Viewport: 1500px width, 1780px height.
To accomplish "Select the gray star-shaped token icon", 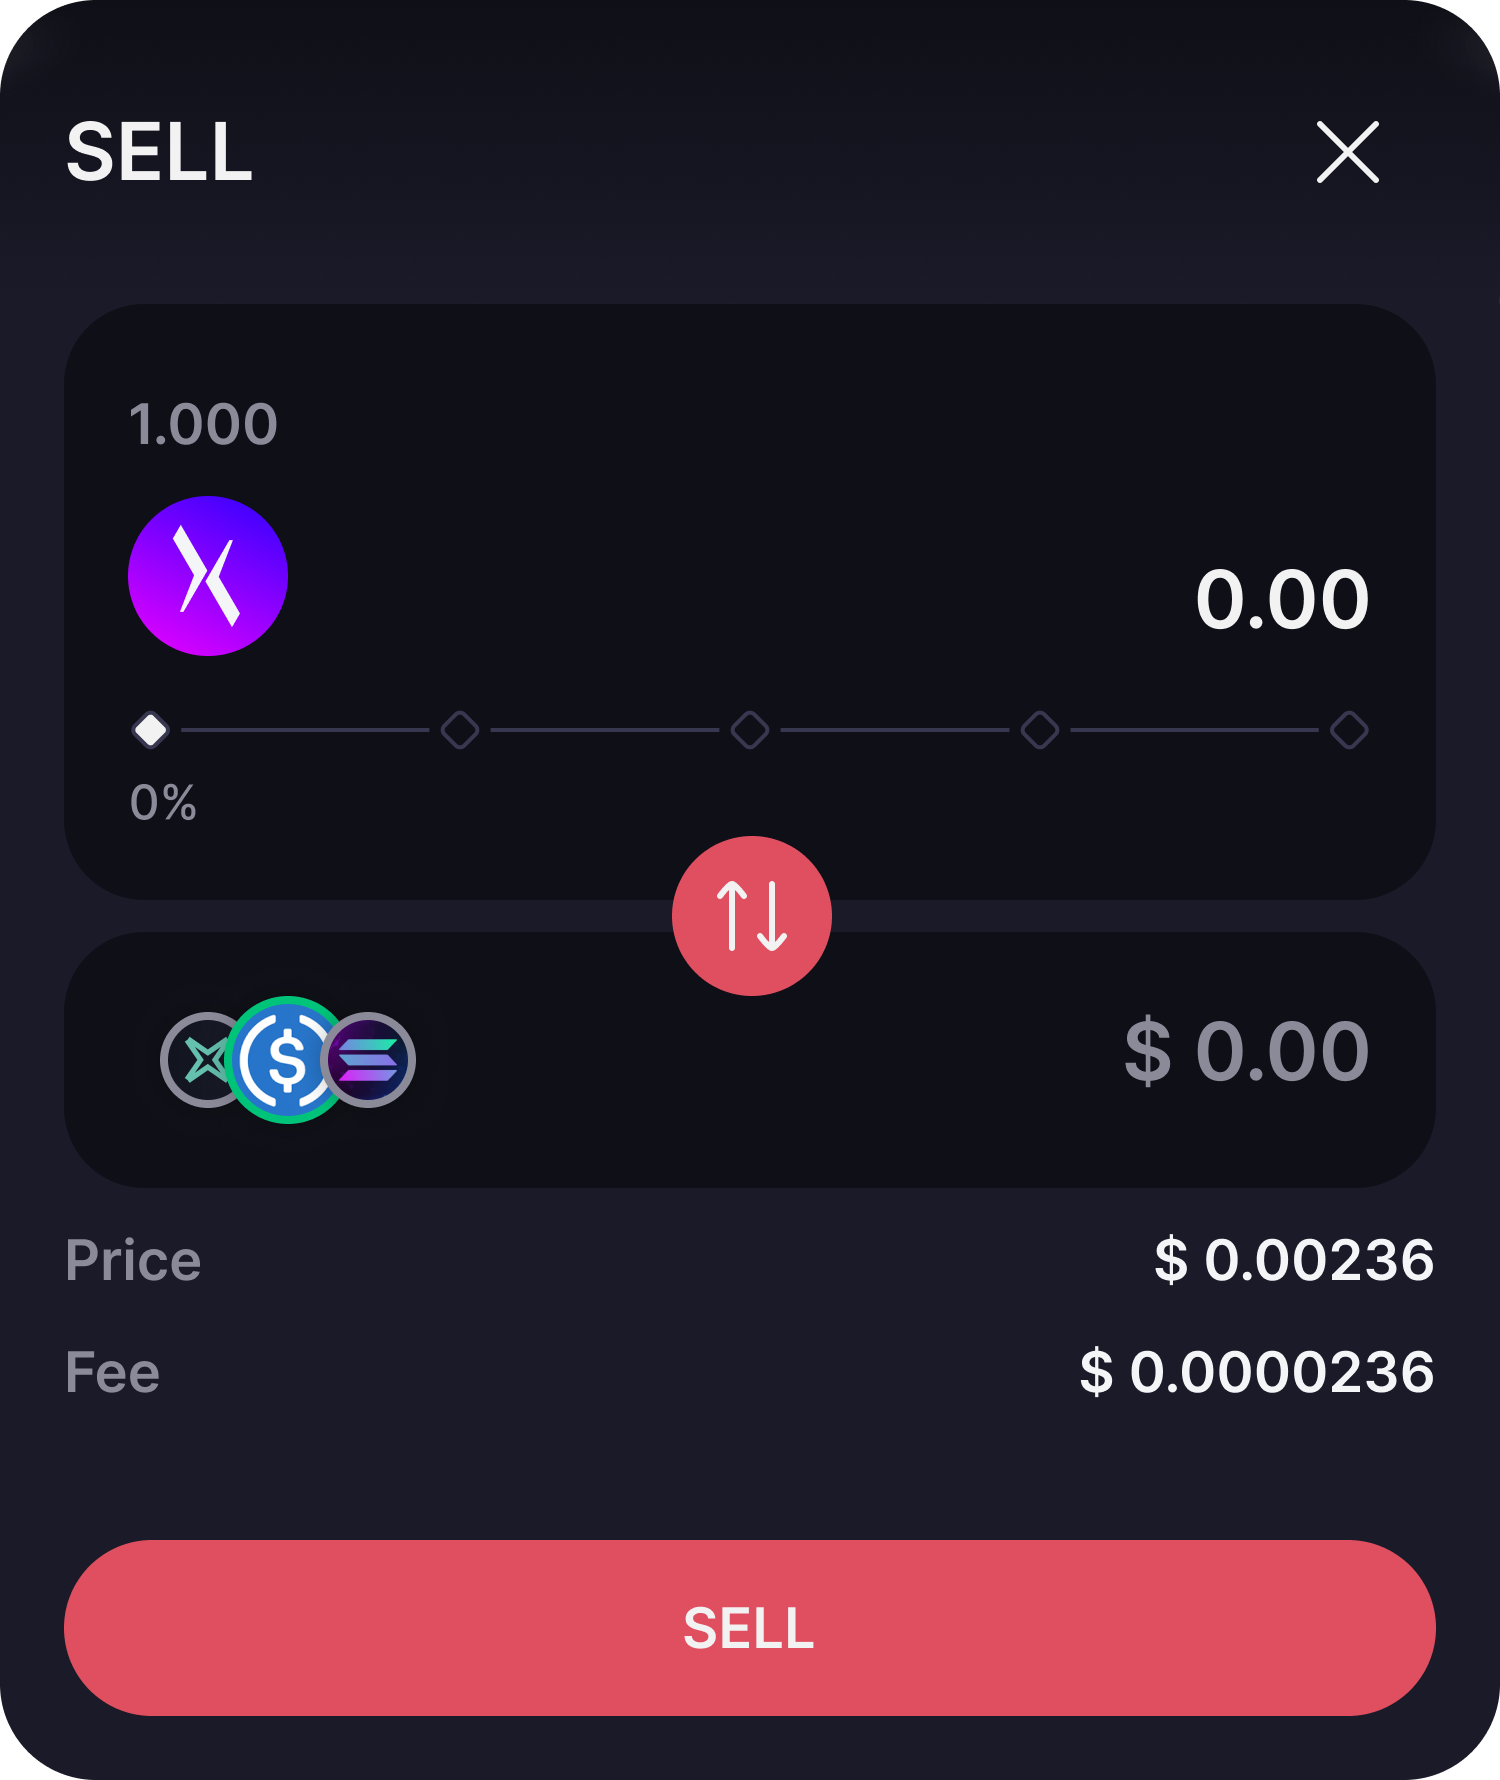I will click(x=202, y=1060).
